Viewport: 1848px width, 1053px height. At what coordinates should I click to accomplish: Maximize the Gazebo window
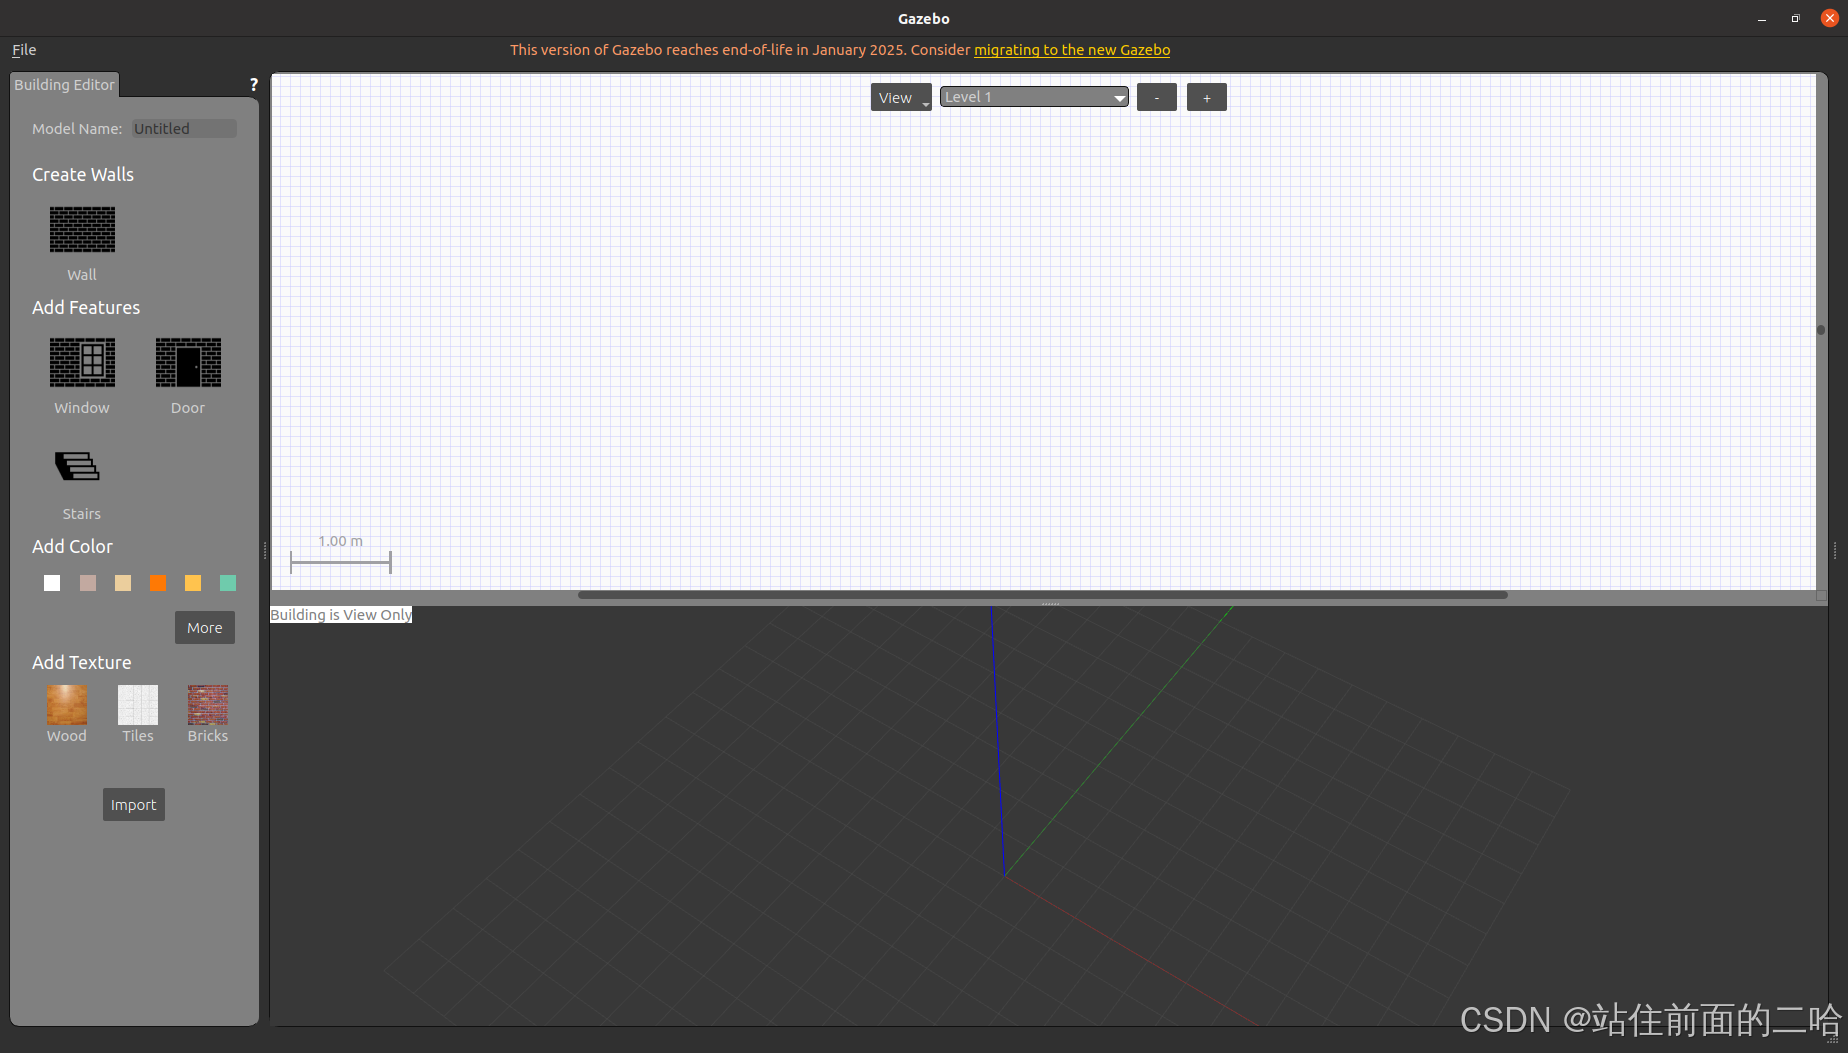point(1796,18)
